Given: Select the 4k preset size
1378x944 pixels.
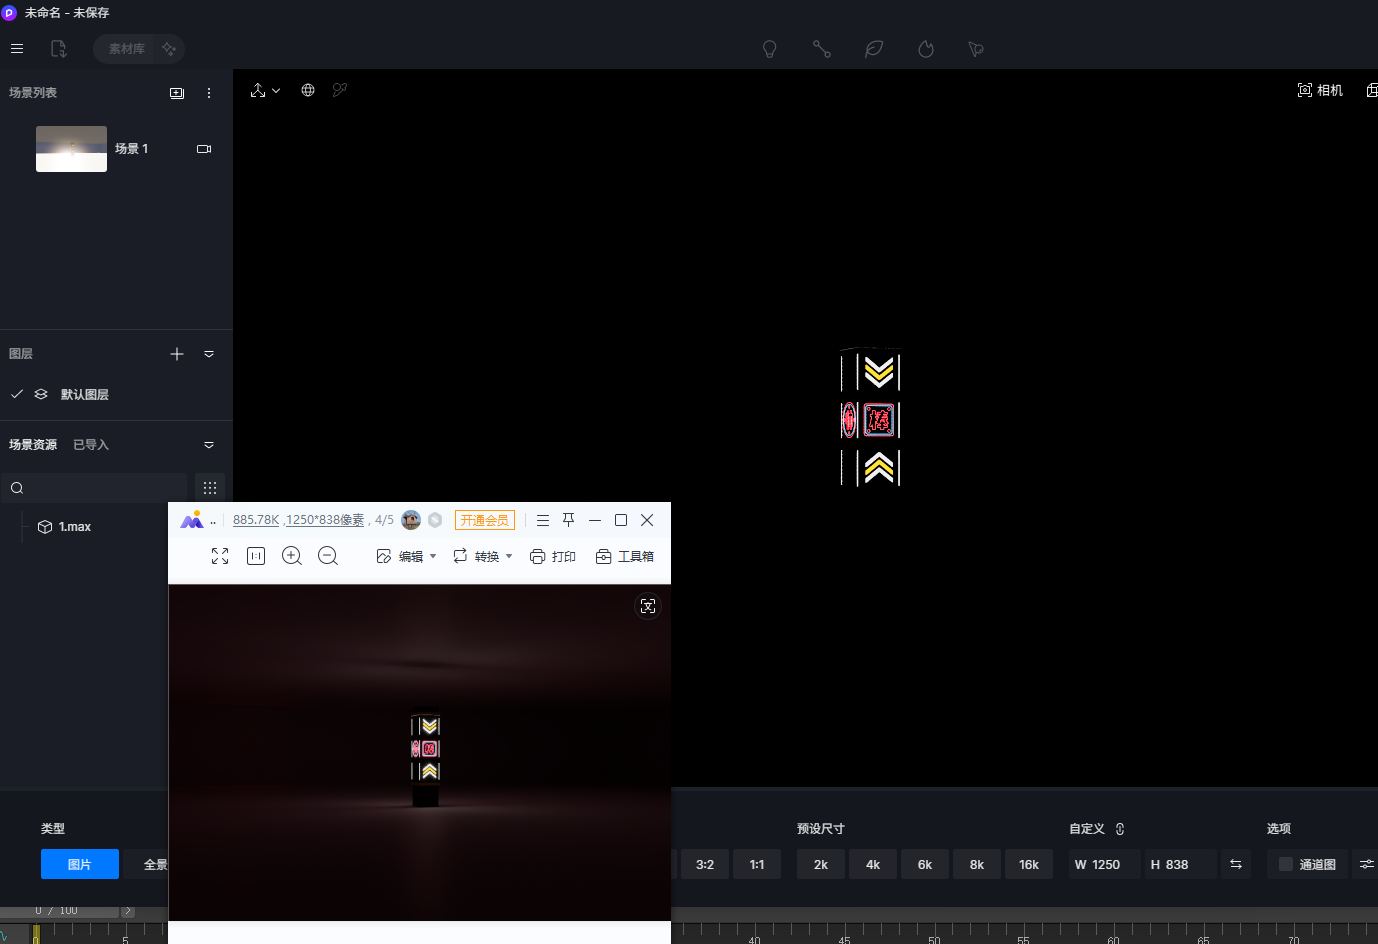Looking at the screenshot, I should [x=873, y=864].
